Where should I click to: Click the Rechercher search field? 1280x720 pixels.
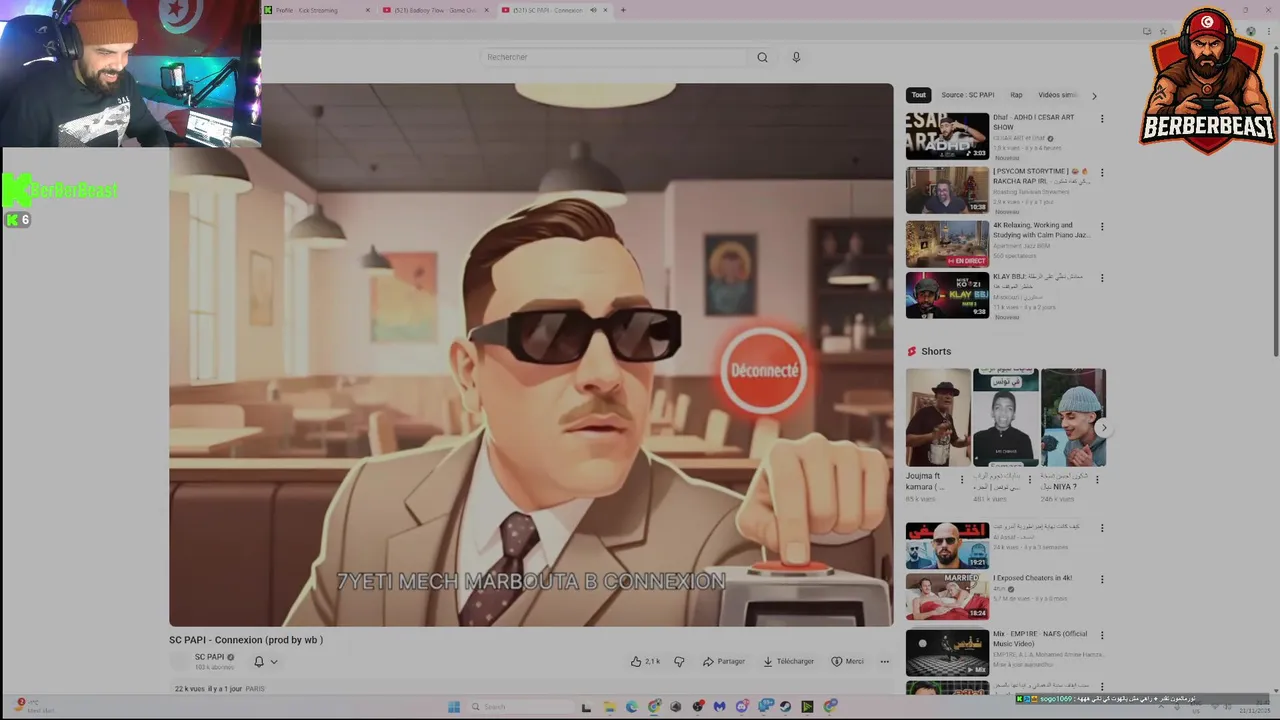(x=613, y=57)
